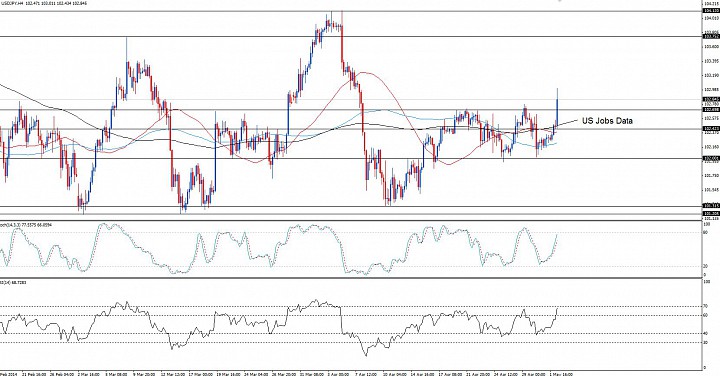Viewport: 720px width, 376px height.
Task: Click the 70 level label in RSI panel
Action: [706, 306]
